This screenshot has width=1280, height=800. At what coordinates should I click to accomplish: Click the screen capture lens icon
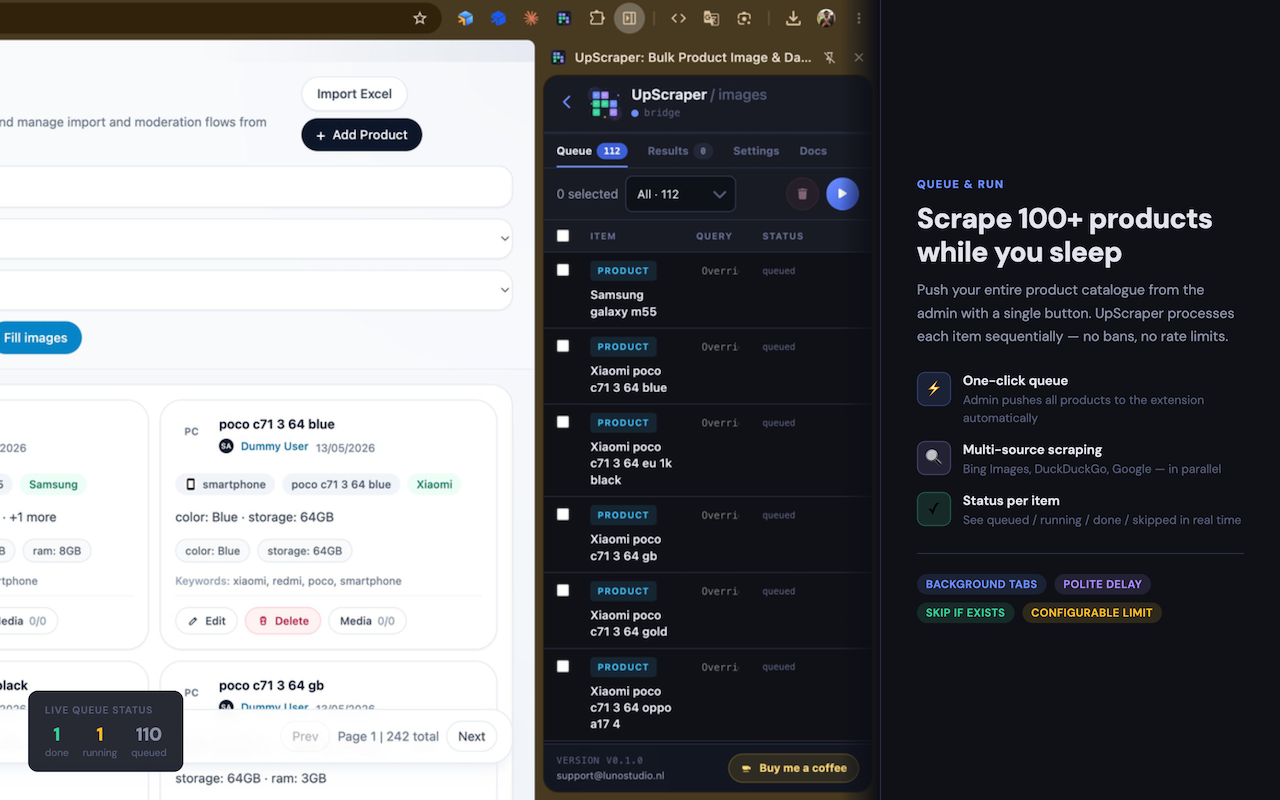point(744,18)
